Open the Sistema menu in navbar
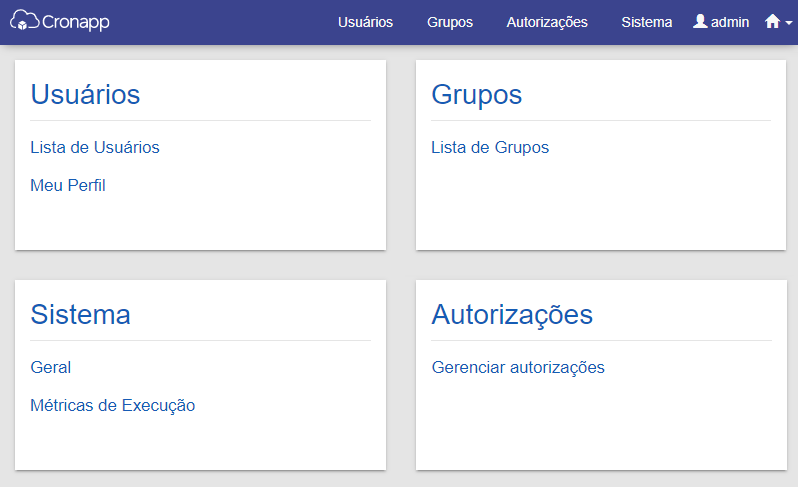The height and width of the screenshot is (487, 798). coord(647,22)
